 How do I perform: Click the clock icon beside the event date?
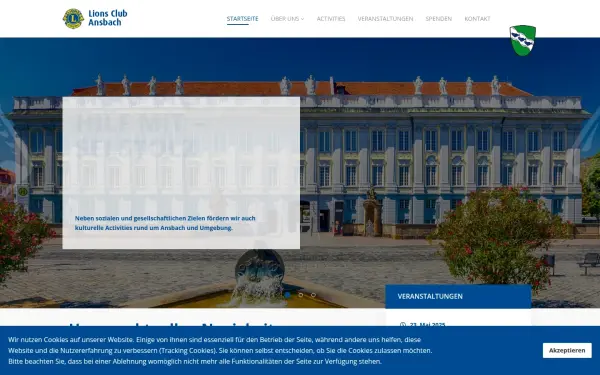pyautogui.click(x=403, y=325)
